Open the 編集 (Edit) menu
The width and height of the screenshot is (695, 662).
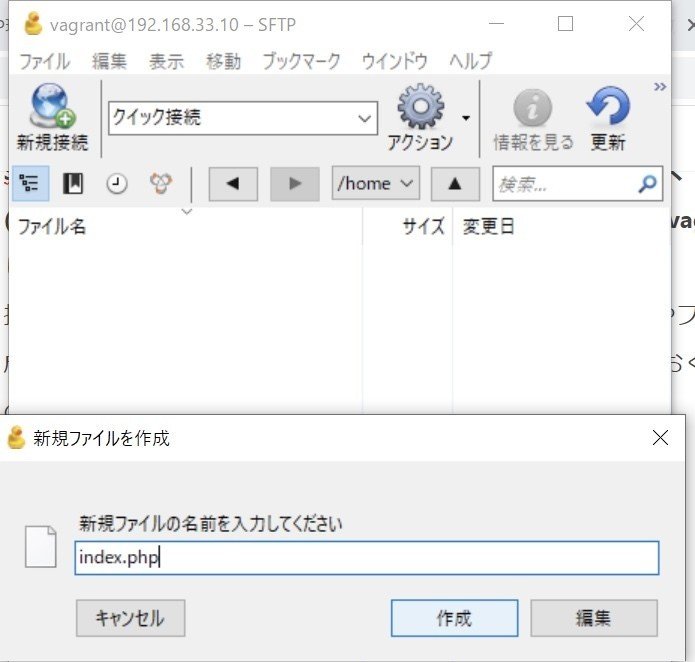click(109, 61)
